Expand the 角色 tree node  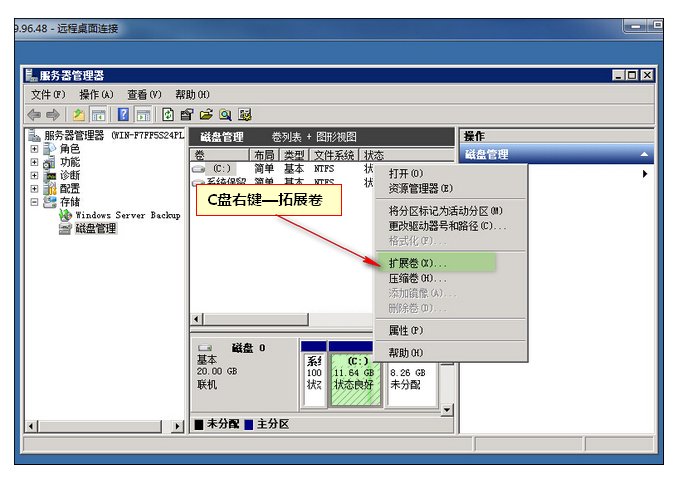point(35,149)
